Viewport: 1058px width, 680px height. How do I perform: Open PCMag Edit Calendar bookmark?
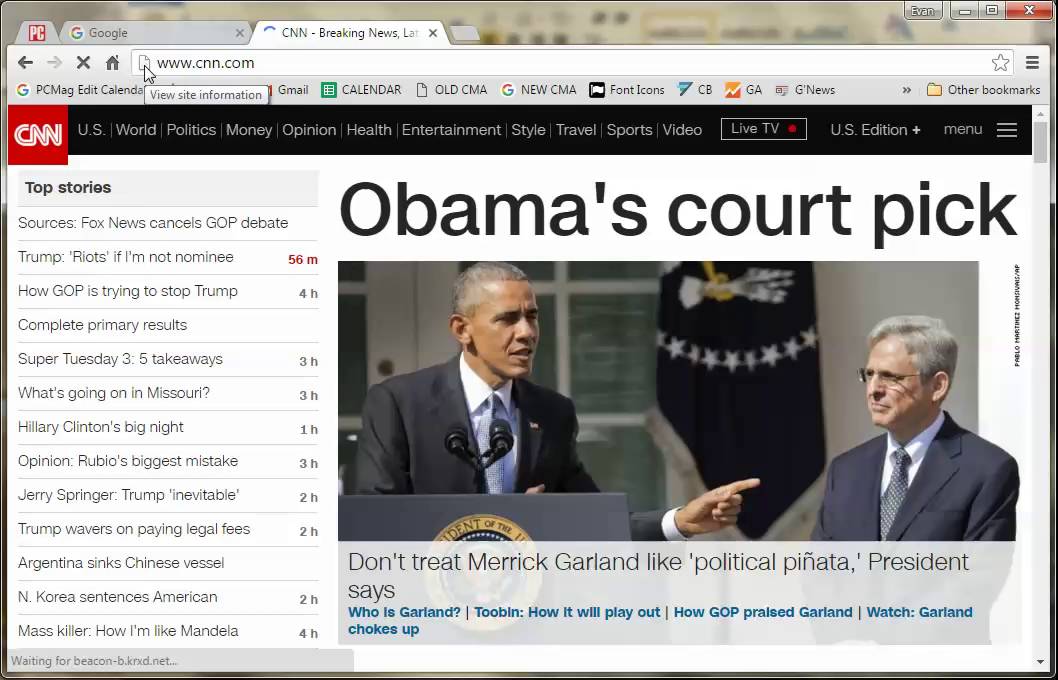pyautogui.click(x=80, y=90)
